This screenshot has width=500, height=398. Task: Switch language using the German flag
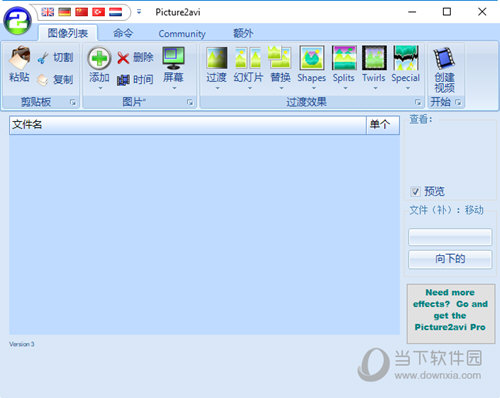65,12
